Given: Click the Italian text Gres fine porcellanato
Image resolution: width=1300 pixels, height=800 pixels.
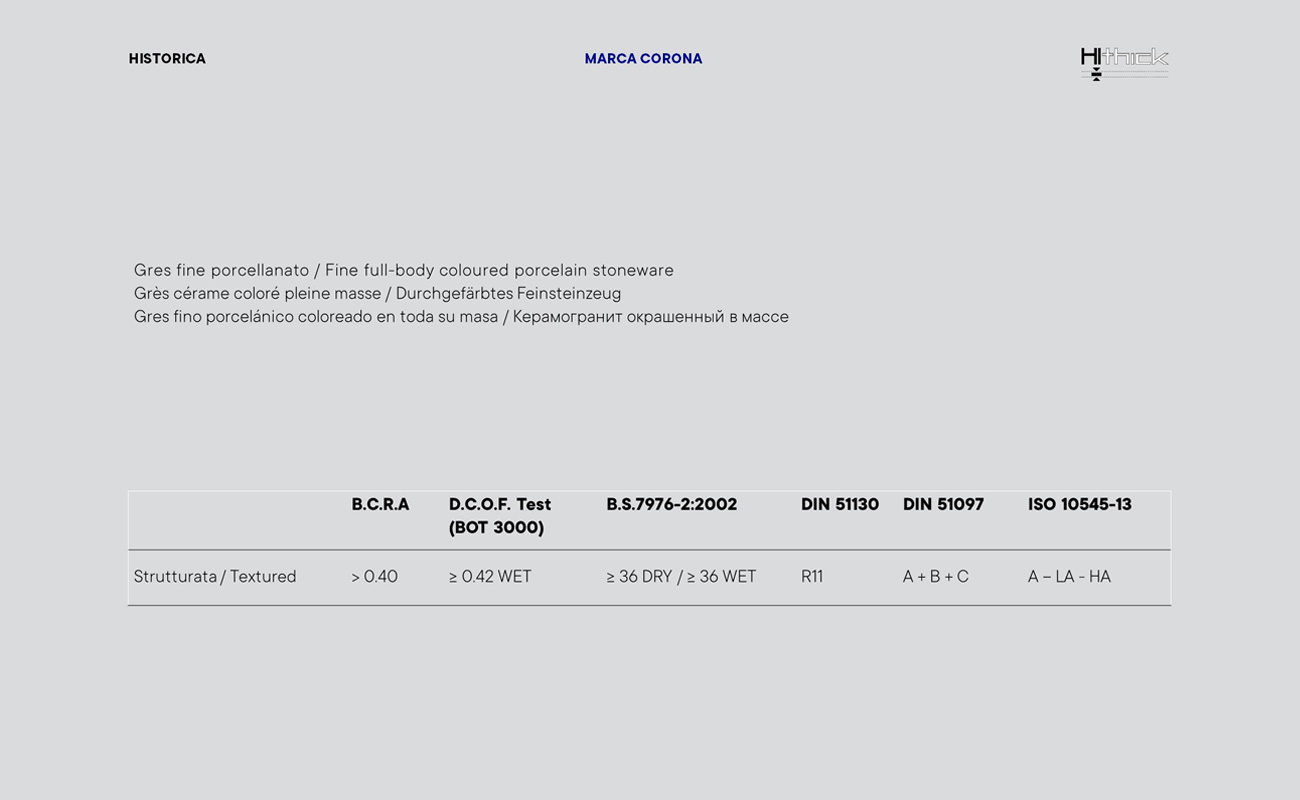Looking at the screenshot, I should click(x=221, y=271).
